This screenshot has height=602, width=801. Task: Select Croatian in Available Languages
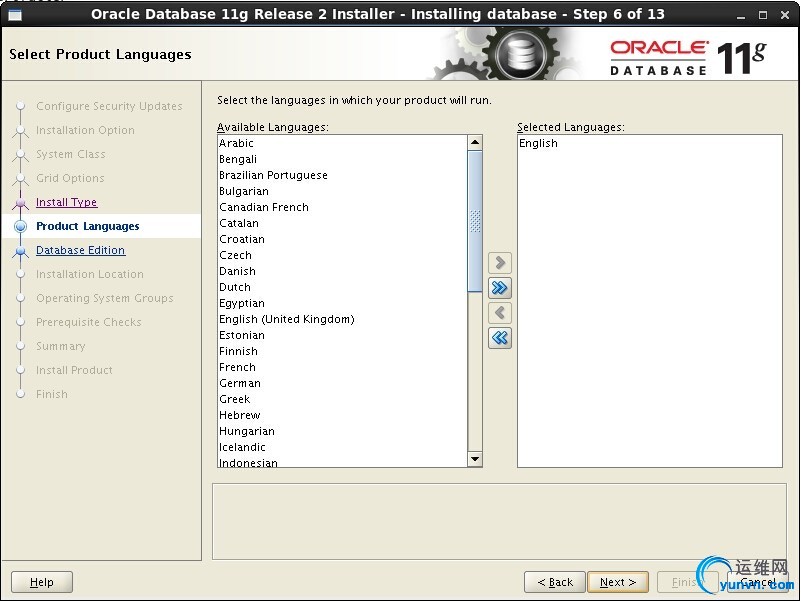pos(342,239)
